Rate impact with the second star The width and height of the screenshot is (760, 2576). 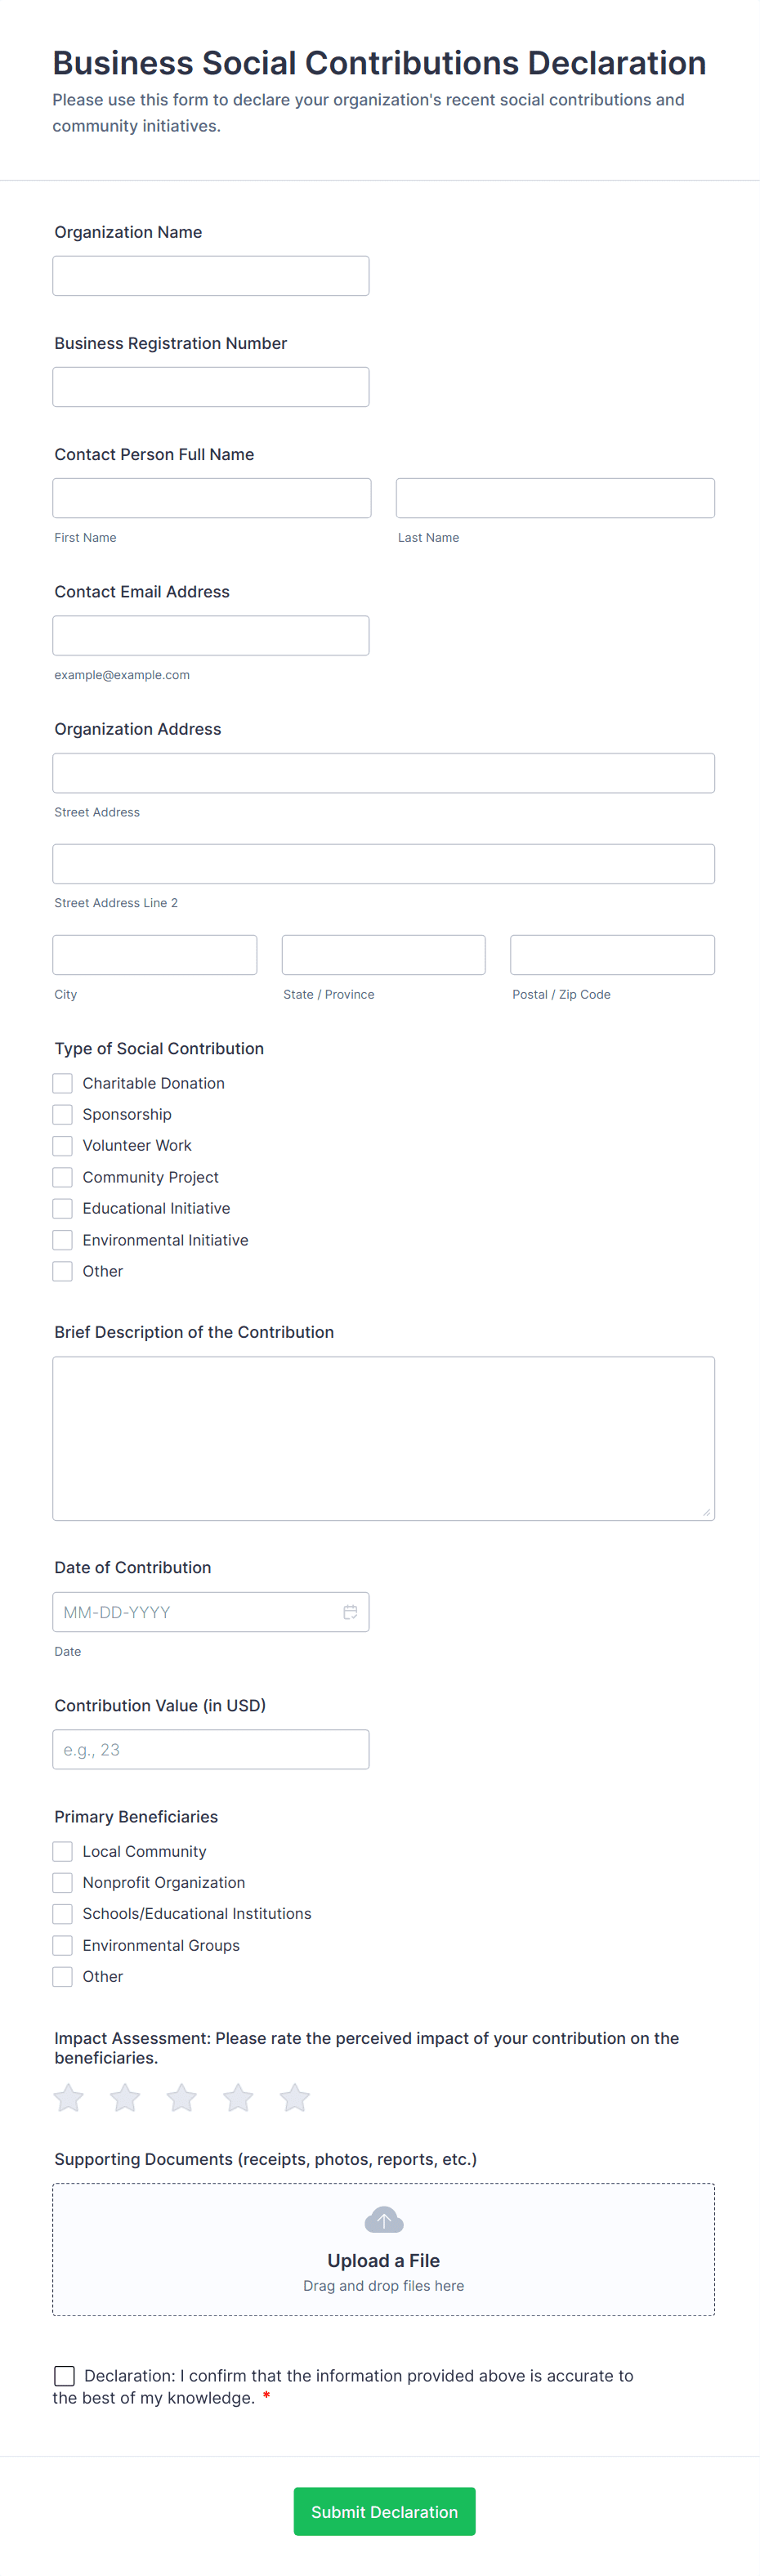click(x=125, y=2097)
